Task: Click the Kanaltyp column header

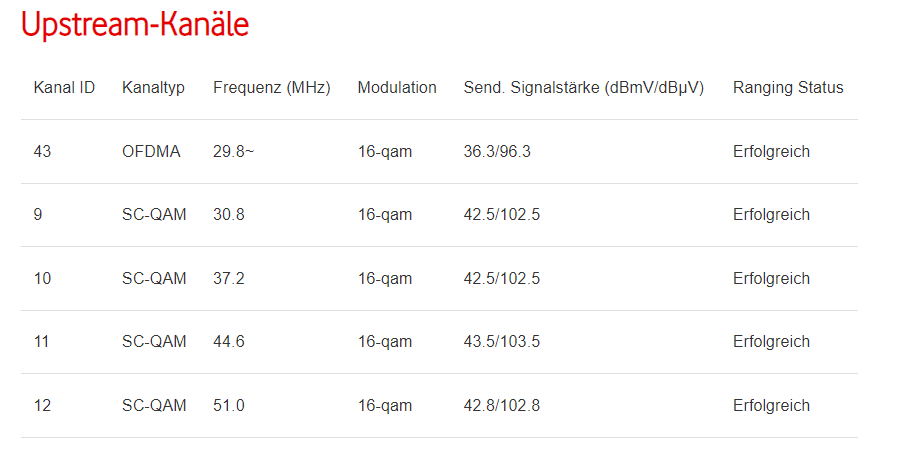Action: (153, 88)
